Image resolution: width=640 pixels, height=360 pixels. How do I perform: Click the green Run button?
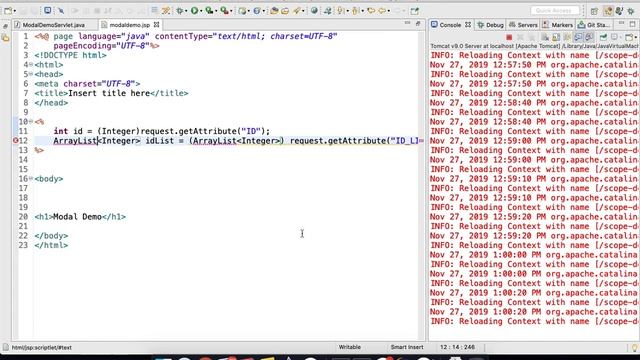click(x=195, y=11)
